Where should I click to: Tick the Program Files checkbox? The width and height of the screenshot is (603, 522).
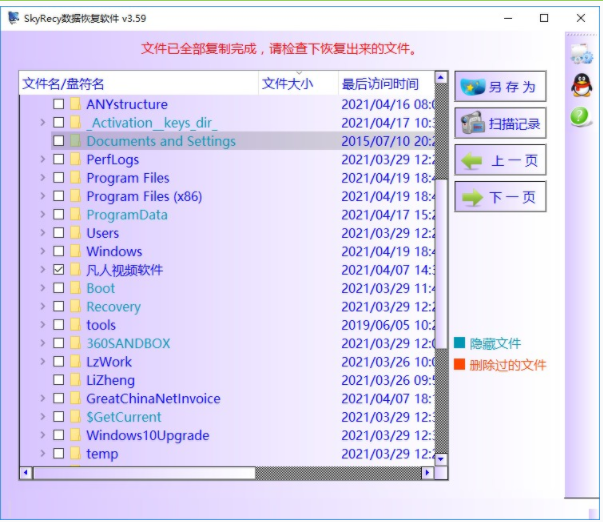(58, 177)
